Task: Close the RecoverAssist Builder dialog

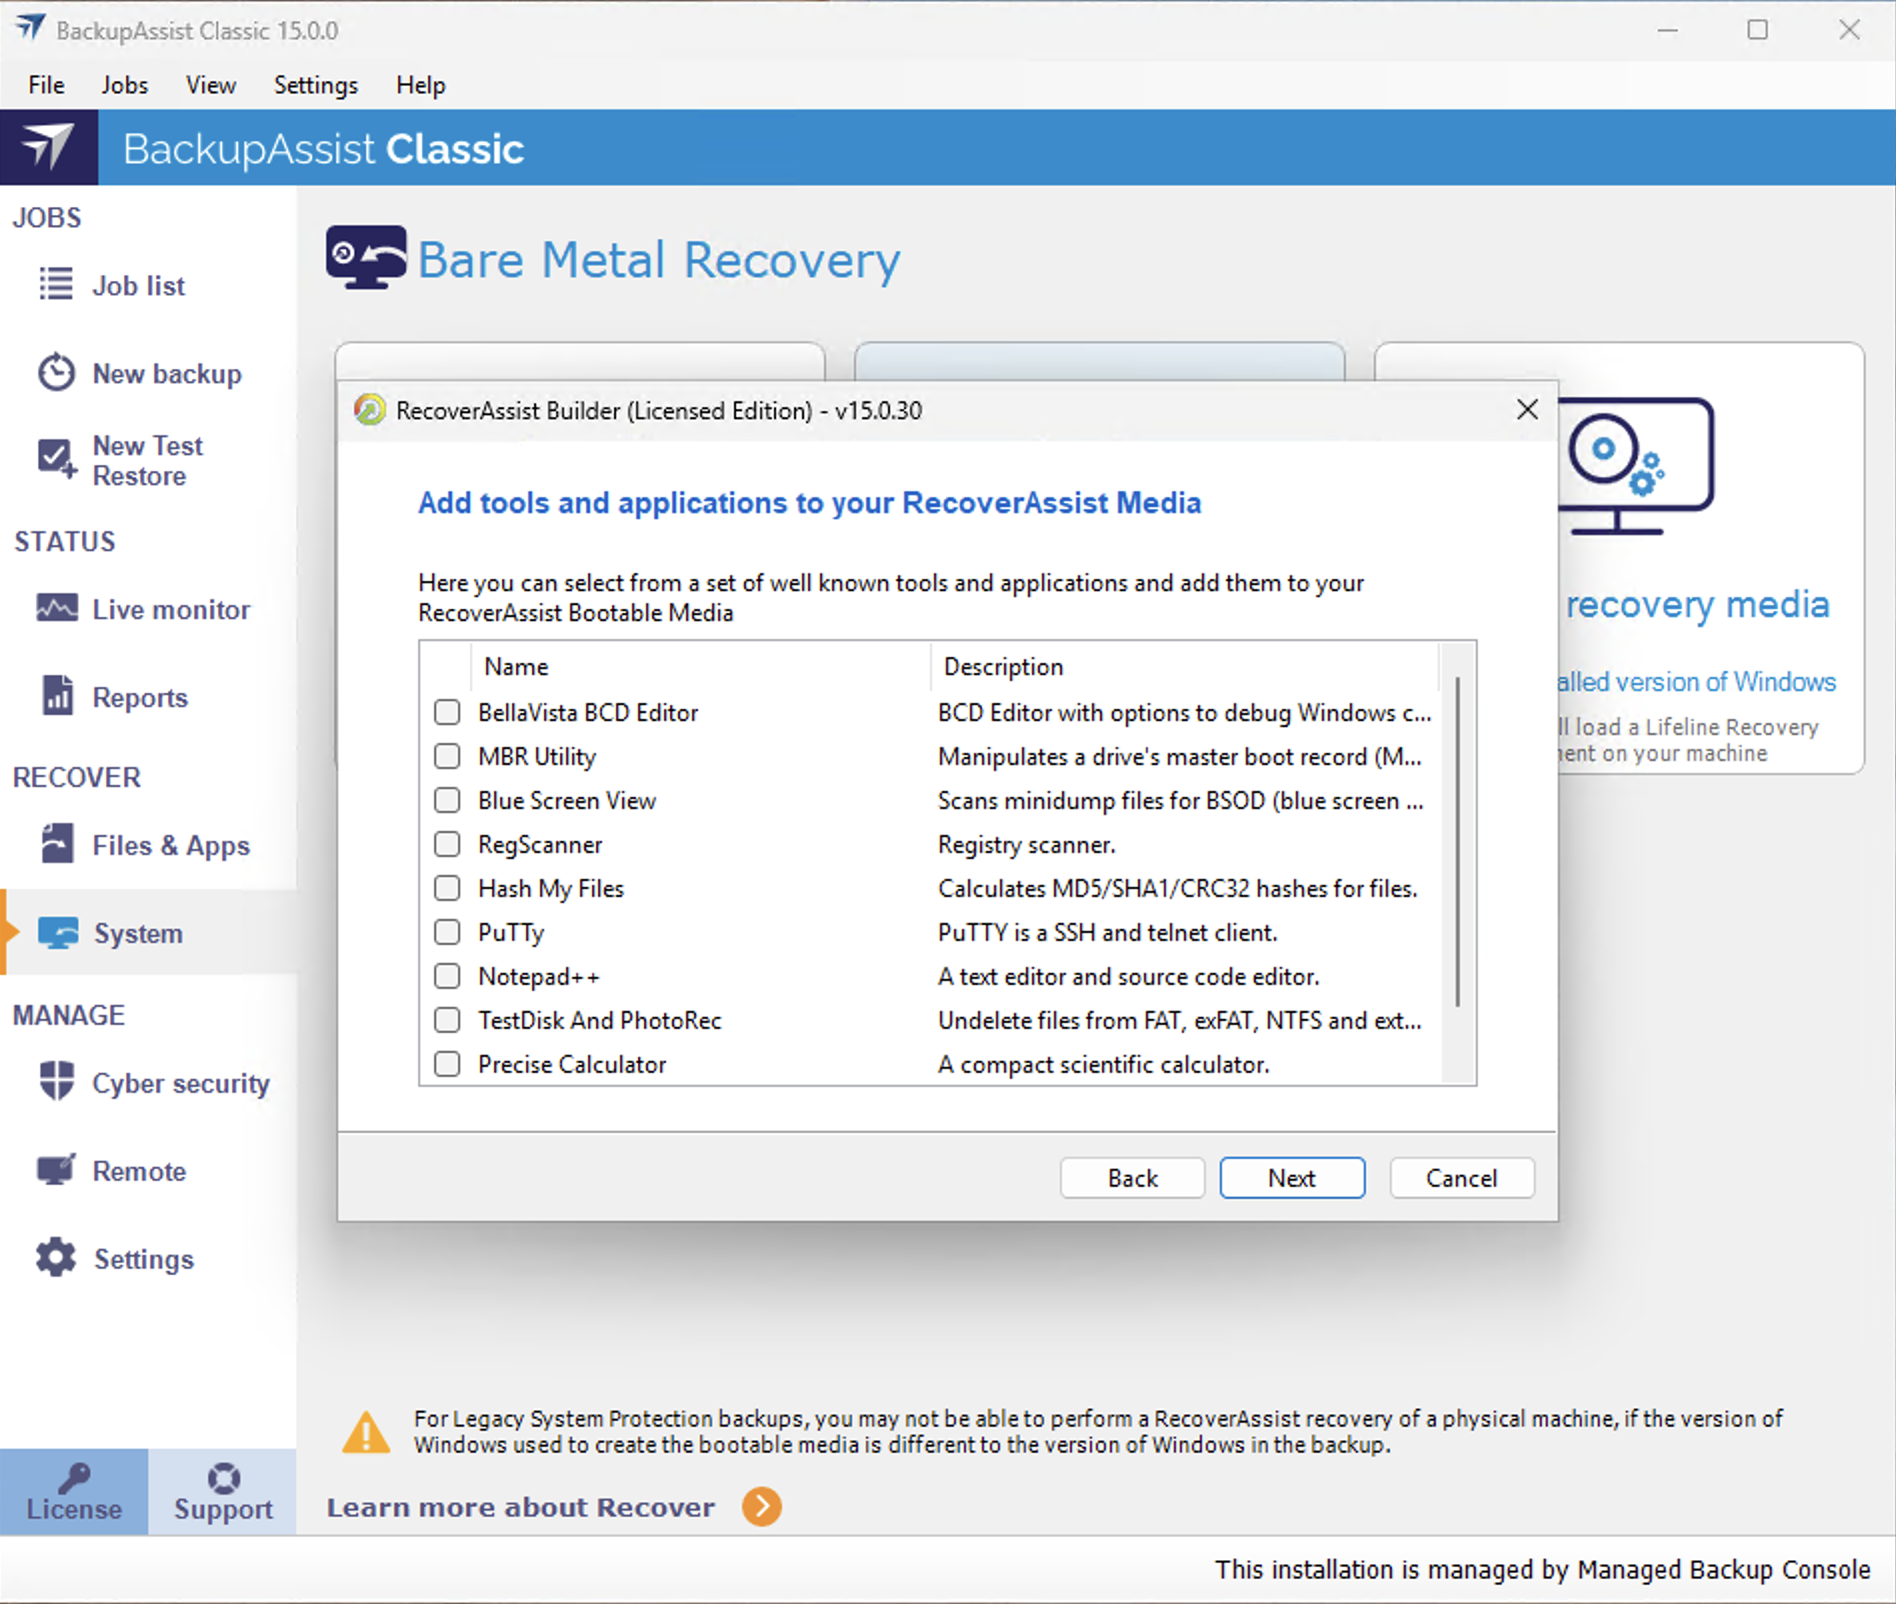Action: [1526, 410]
